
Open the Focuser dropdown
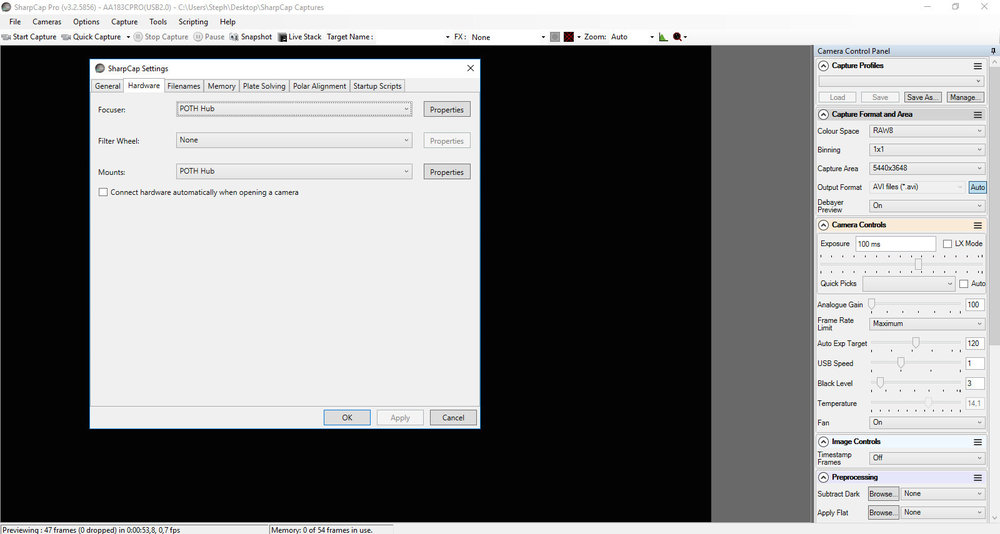[294, 109]
